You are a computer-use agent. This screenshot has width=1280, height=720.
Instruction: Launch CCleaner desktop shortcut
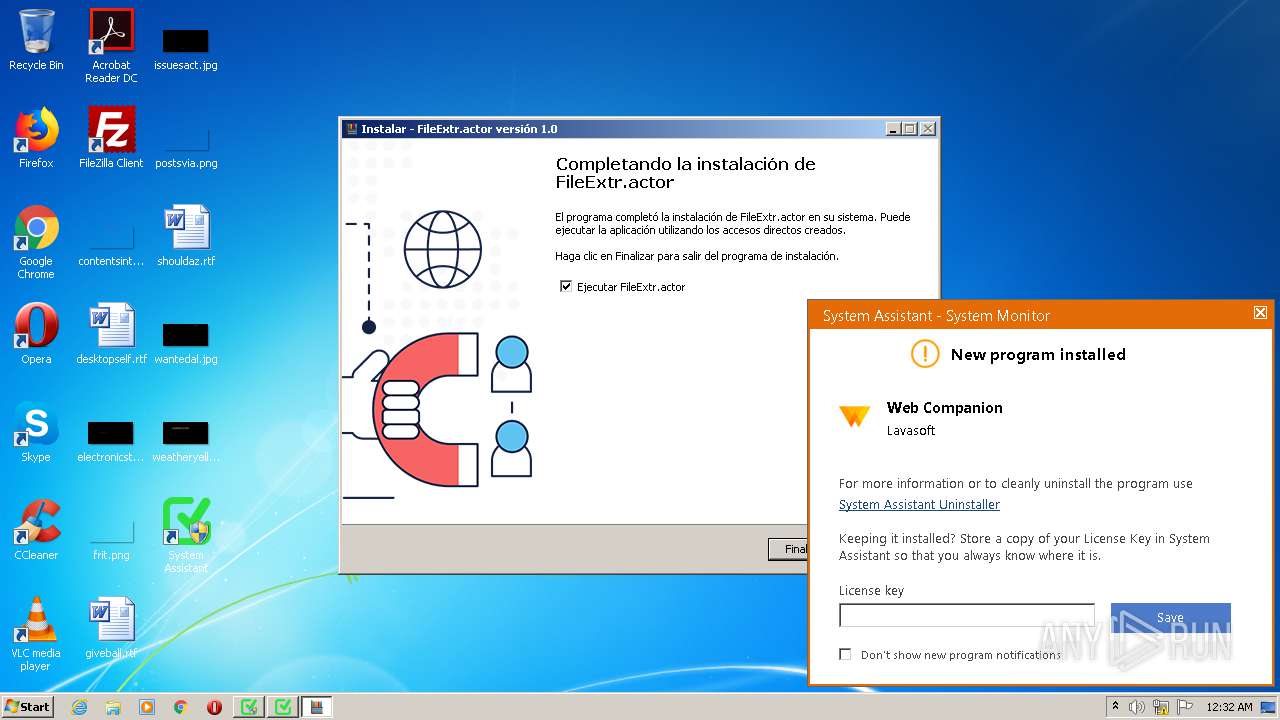36,529
